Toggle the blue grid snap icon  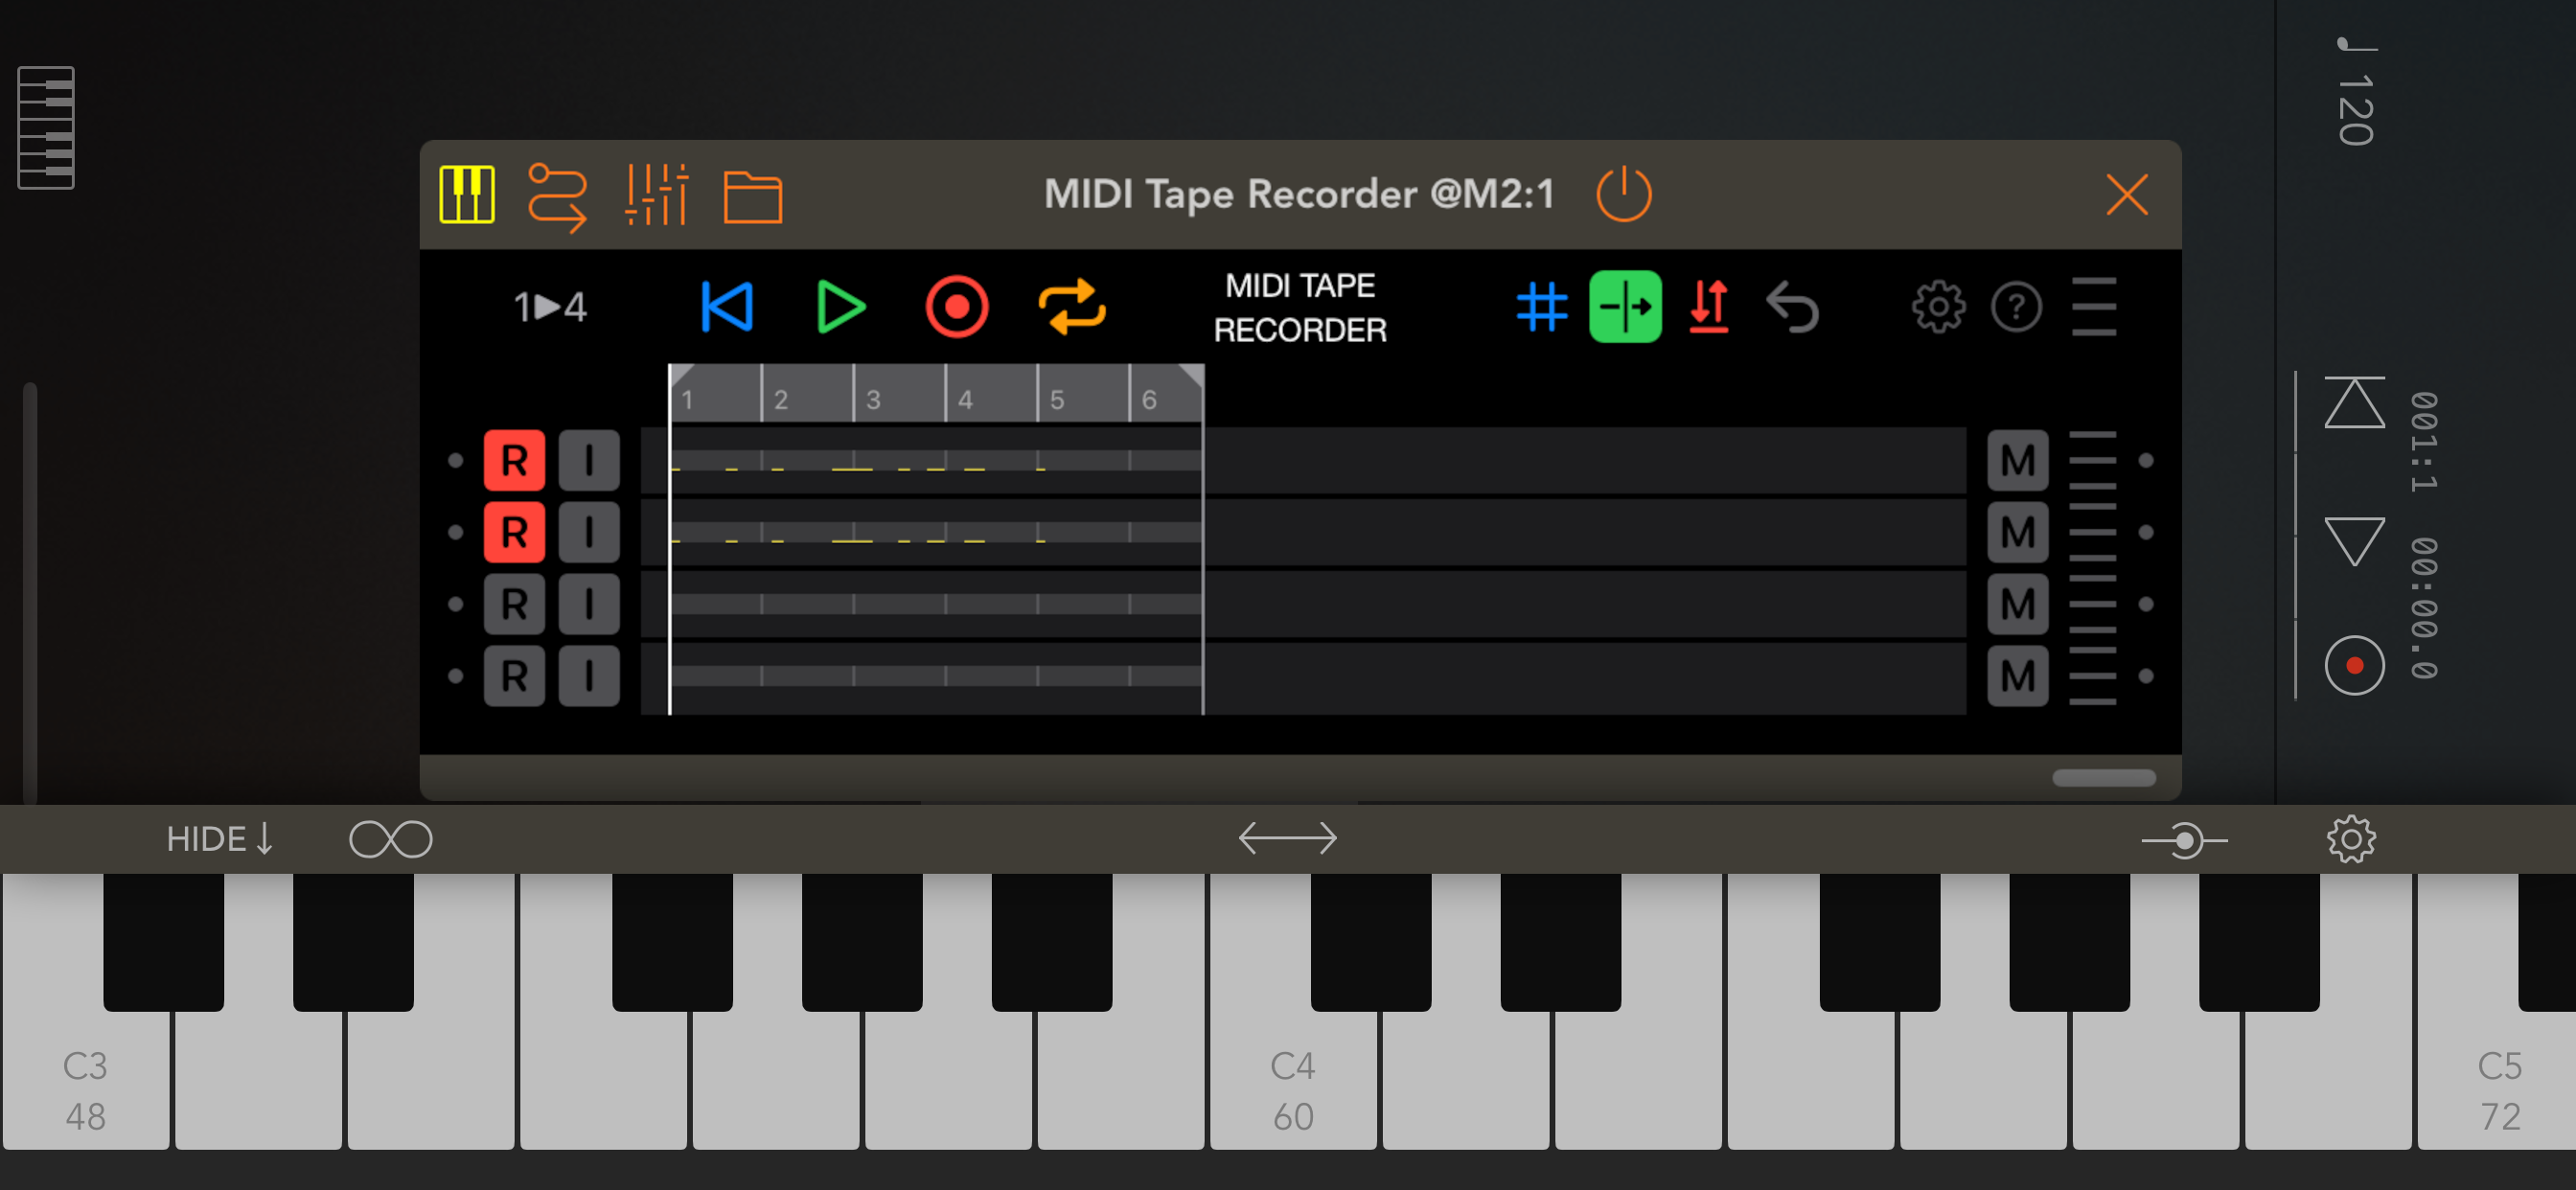1541,306
